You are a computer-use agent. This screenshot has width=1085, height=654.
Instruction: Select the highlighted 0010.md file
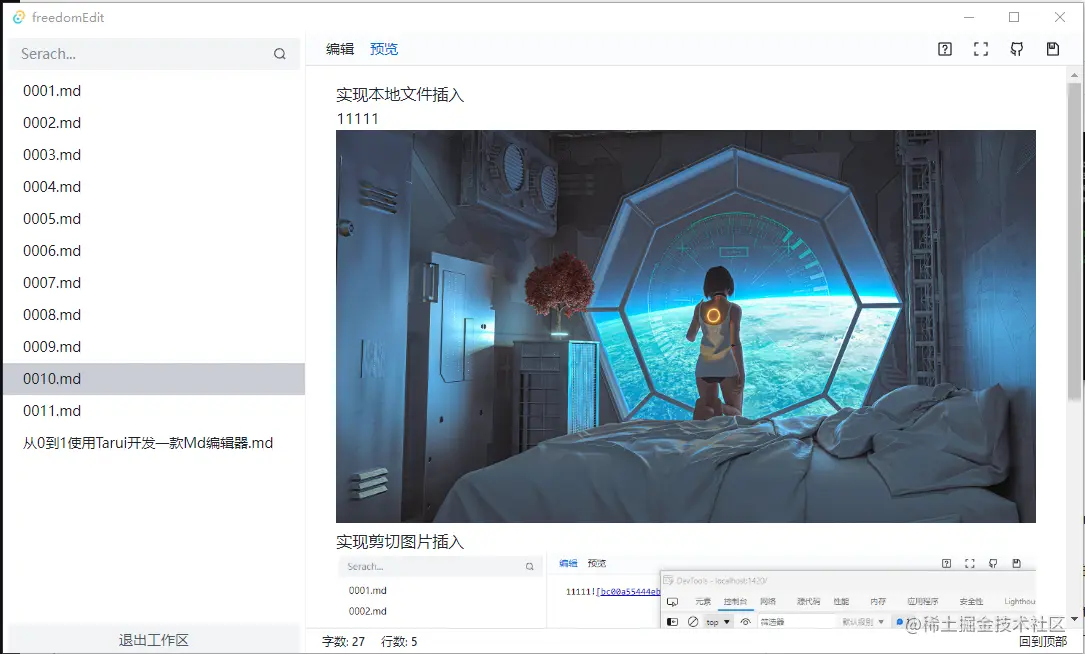(x=154, y=379)
